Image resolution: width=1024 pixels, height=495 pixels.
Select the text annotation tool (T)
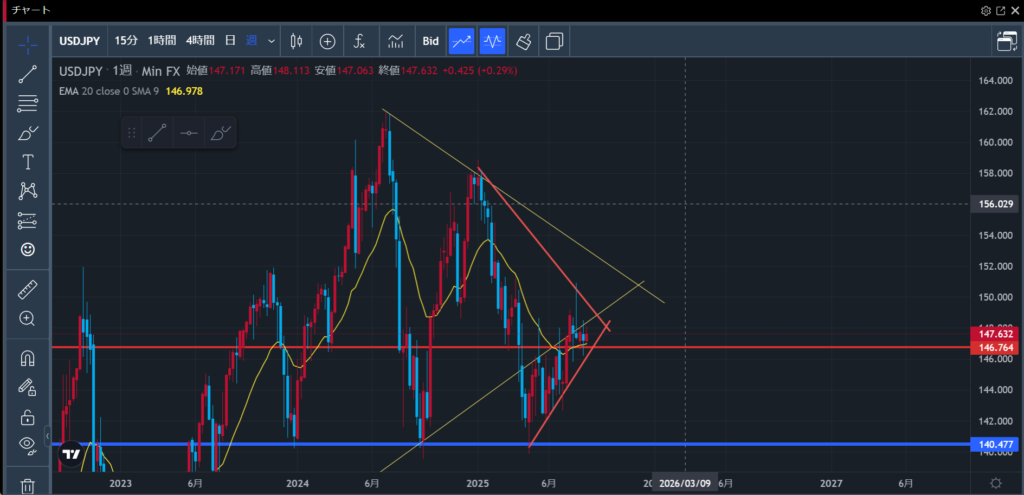pyautogui.click(x=27, y=162)
